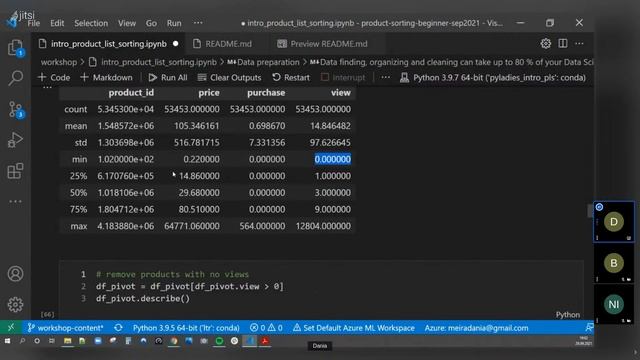Open the View menu
640x360 pixels.
click(x=127, y=23)
